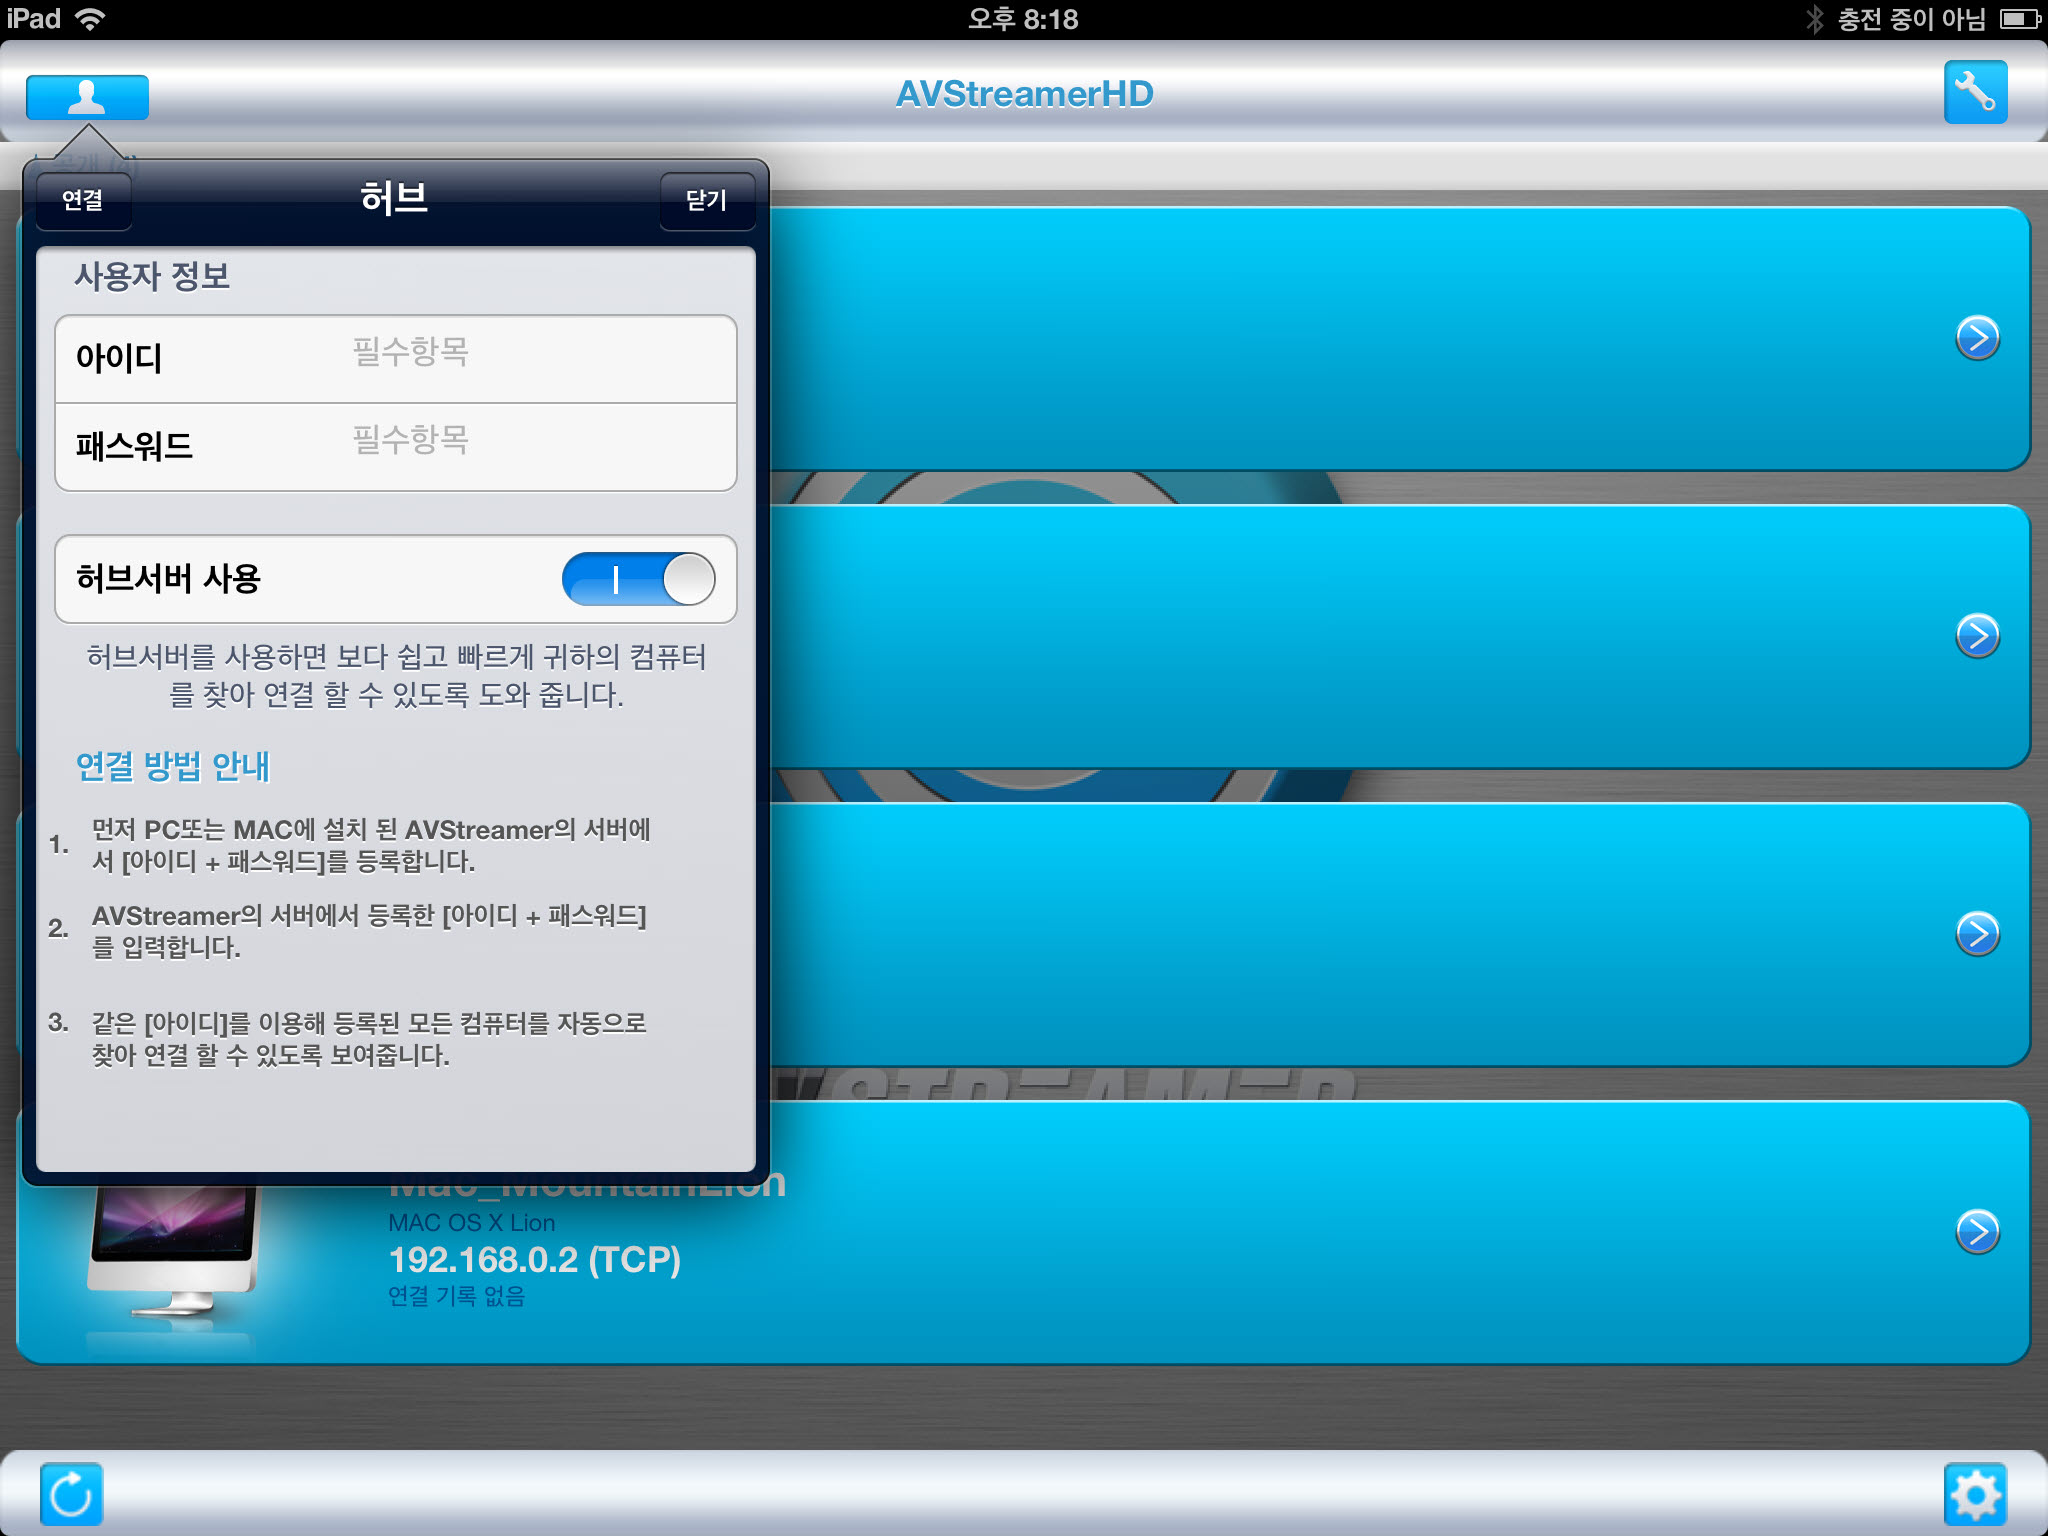Tap the refresh icon at bottom left

click(x=71, y=1494)
